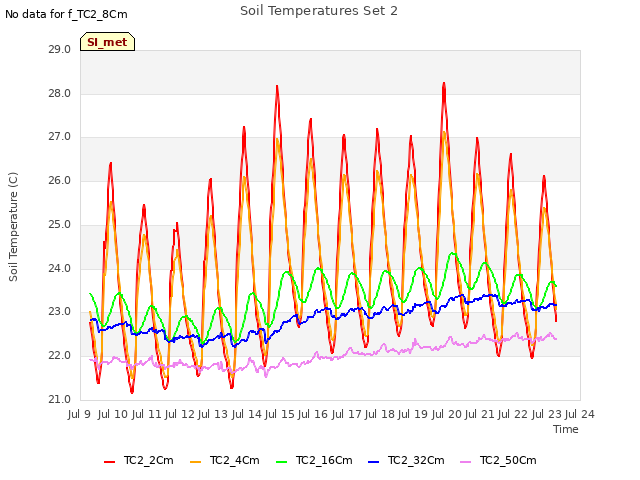Click the orange TC2_4Cm legend swatch

(x=196, y=462)
